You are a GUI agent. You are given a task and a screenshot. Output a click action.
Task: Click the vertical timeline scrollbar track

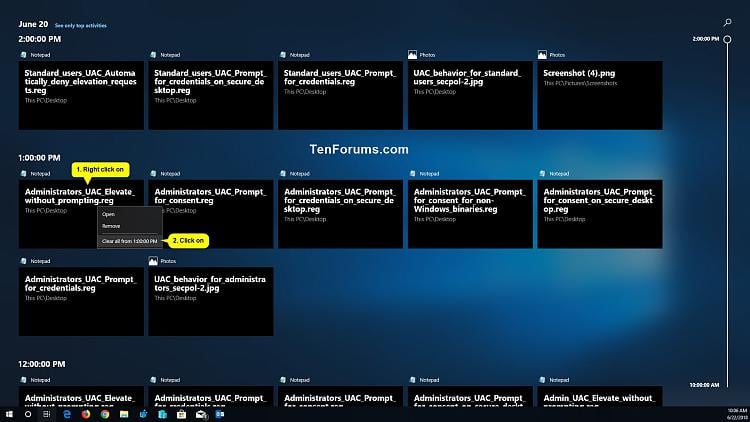click(x=727, y=215)
